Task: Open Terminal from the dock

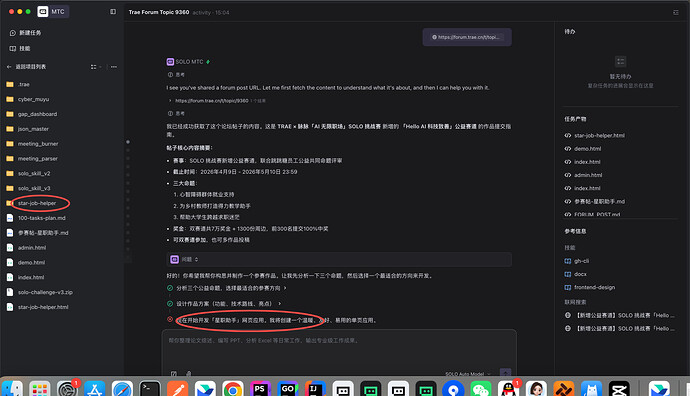Action: (x=150, y=389)
